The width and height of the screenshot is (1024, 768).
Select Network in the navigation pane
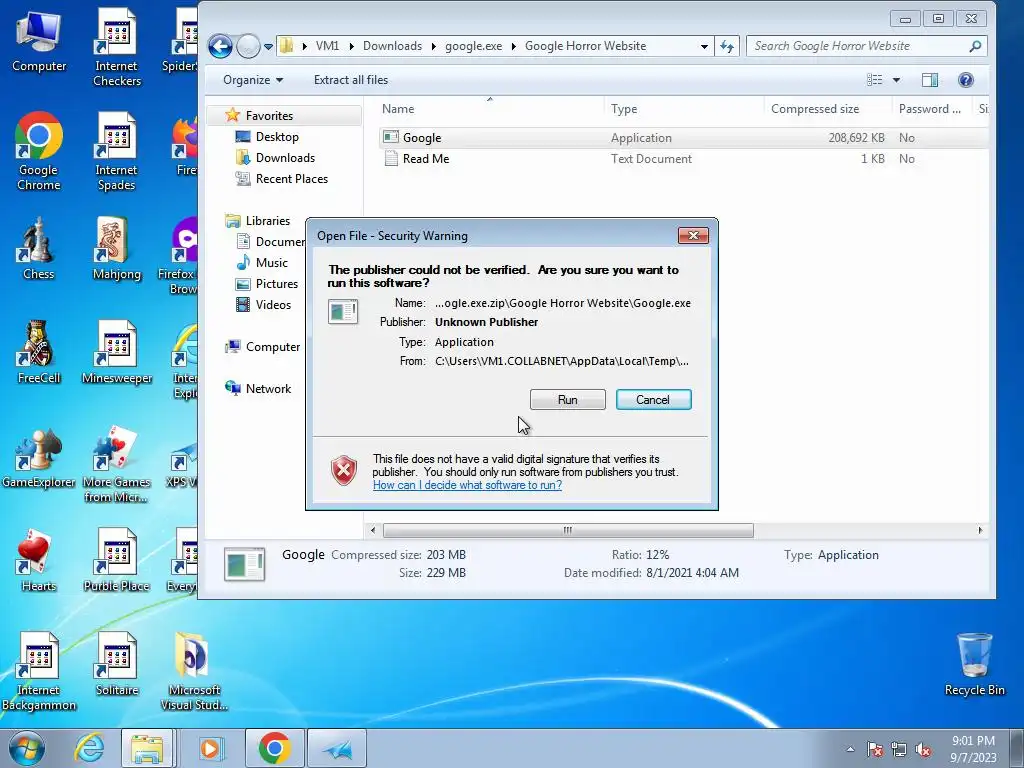[268, 389]
